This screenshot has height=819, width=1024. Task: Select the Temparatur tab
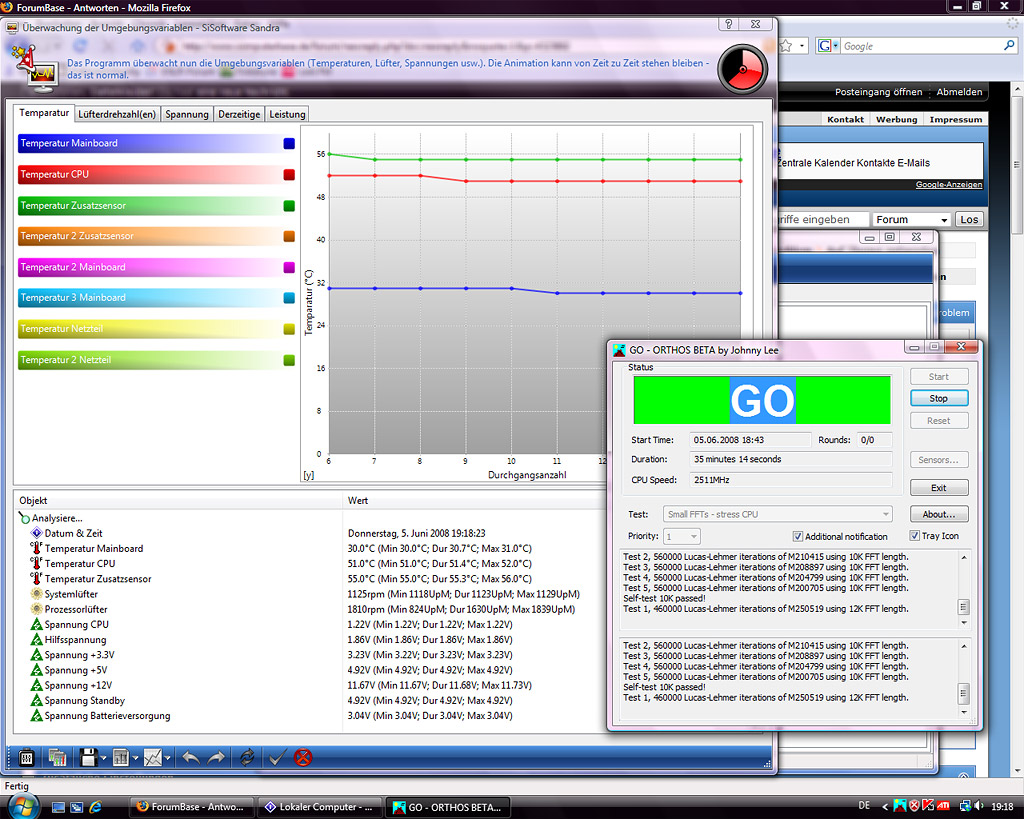coord(44,113)
